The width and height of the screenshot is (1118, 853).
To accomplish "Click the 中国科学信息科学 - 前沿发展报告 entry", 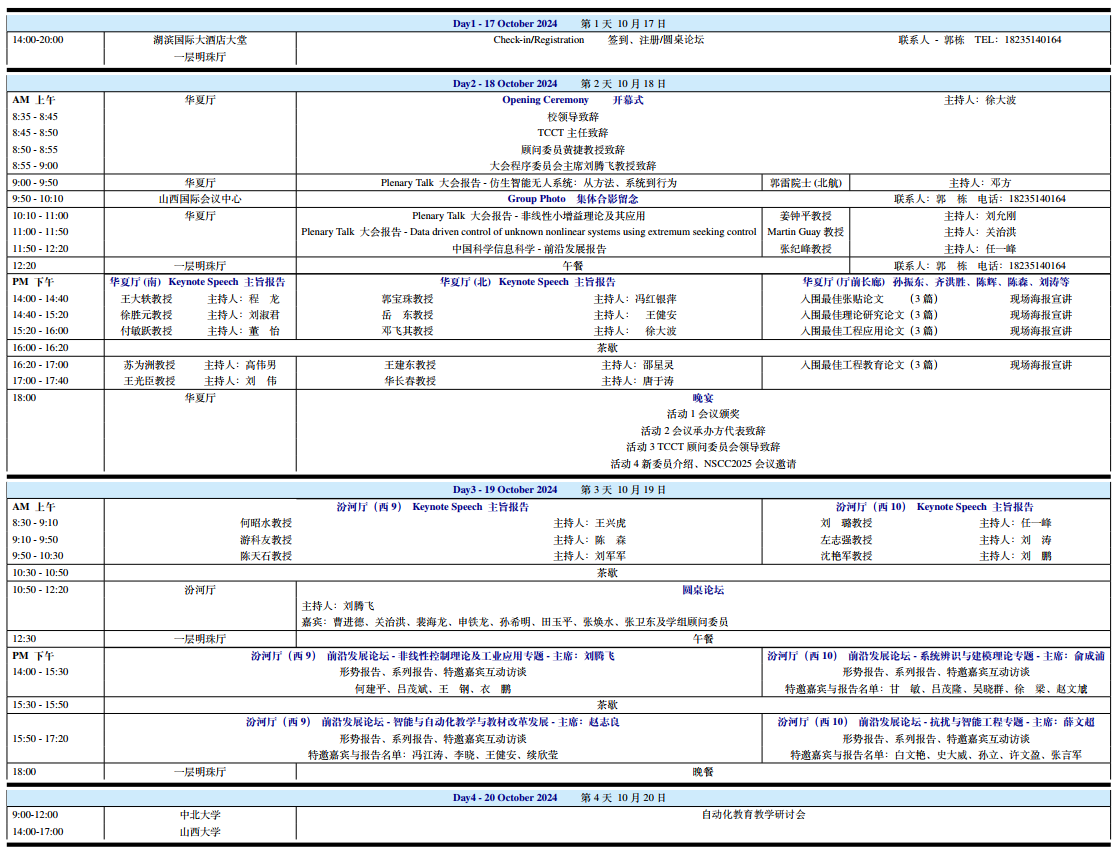I will (x=529, y=249).
